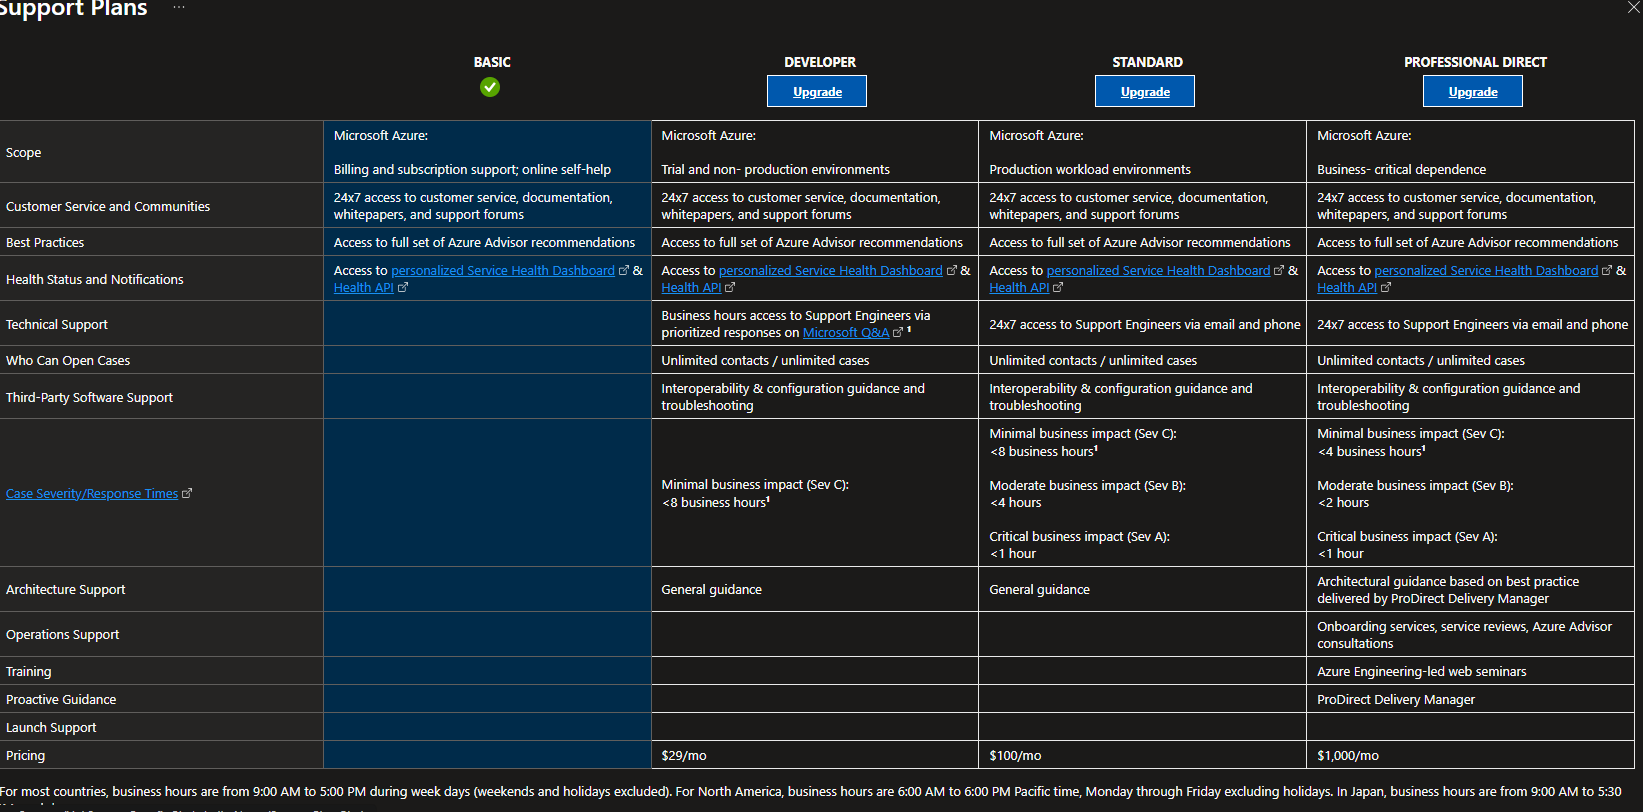Upgrade to the Developer plan
Viewport: 1643px width, 812px height.
(817, 92)
